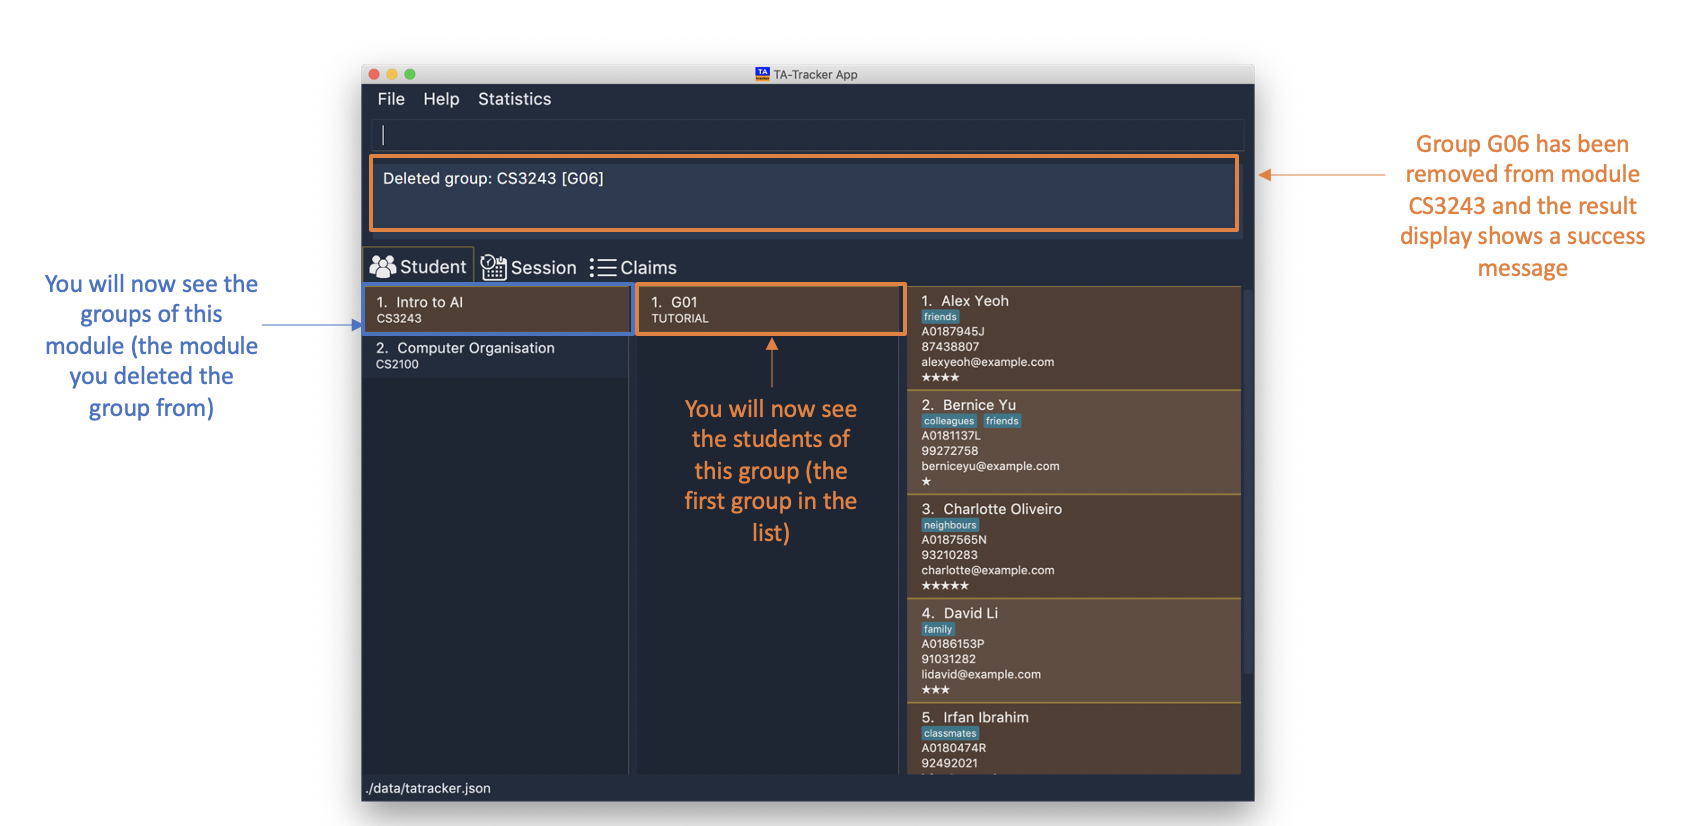Select student Charlotte Oliveiro card
The width and height of the screenshot is (1692, 826).
click(x=1074, y=546)
